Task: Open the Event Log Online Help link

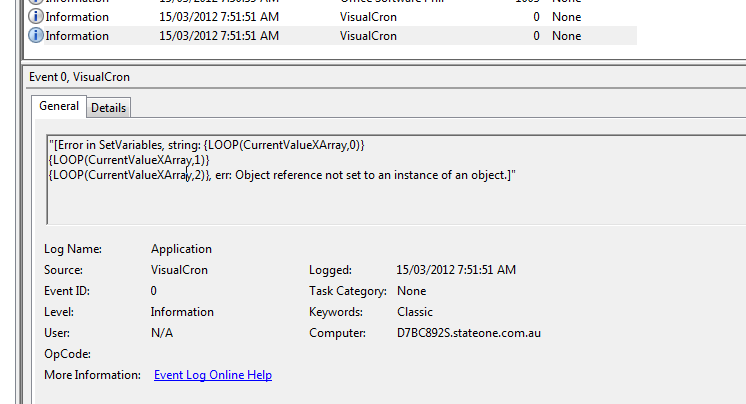Action: 212,375
